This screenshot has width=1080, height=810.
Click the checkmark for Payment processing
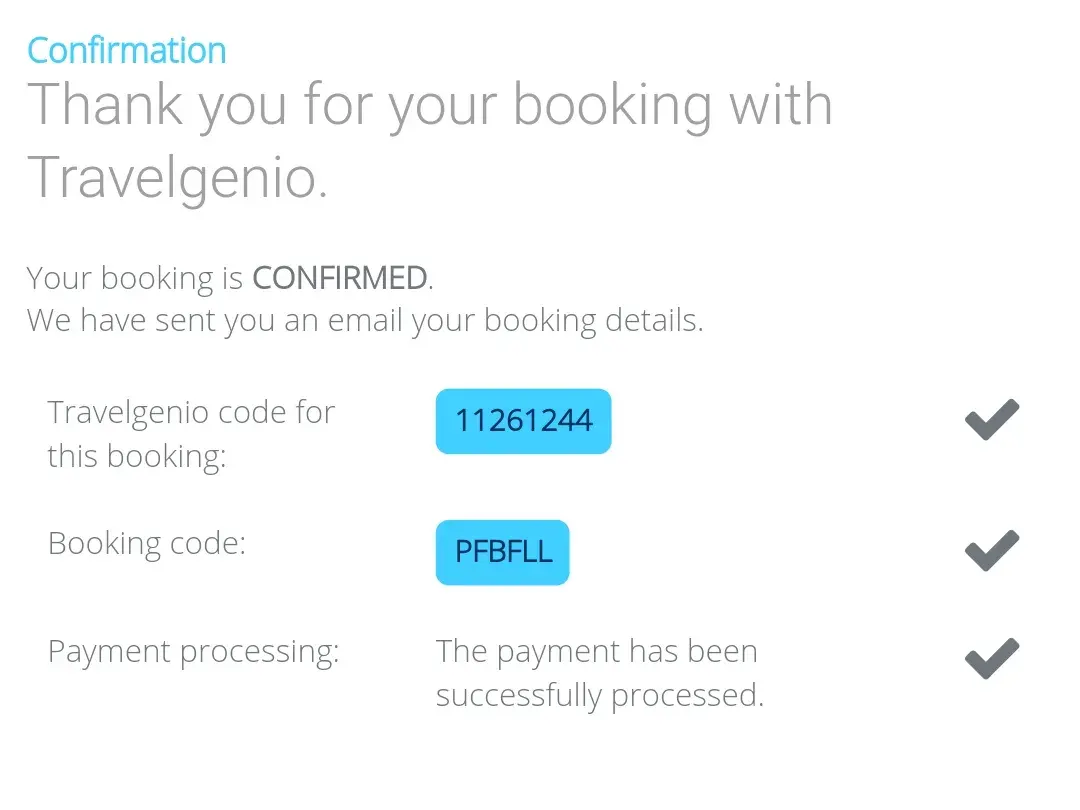[992, 659]
